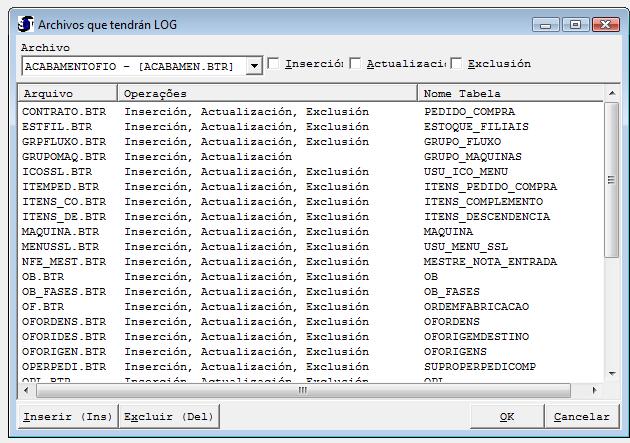Viewport: 630px width, 443px height.
Task: Click the Nome Tabela column header
Action: (x=510, y=93)
